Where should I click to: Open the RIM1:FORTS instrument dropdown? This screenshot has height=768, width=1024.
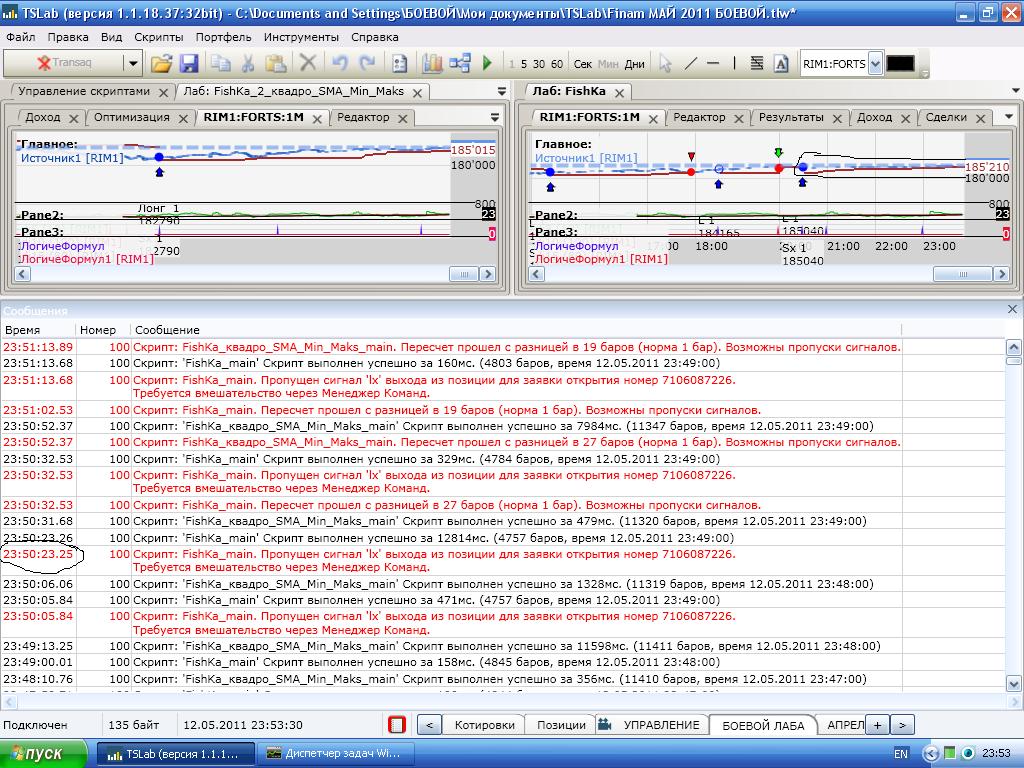pyautogui.click(x=875, y=64)
